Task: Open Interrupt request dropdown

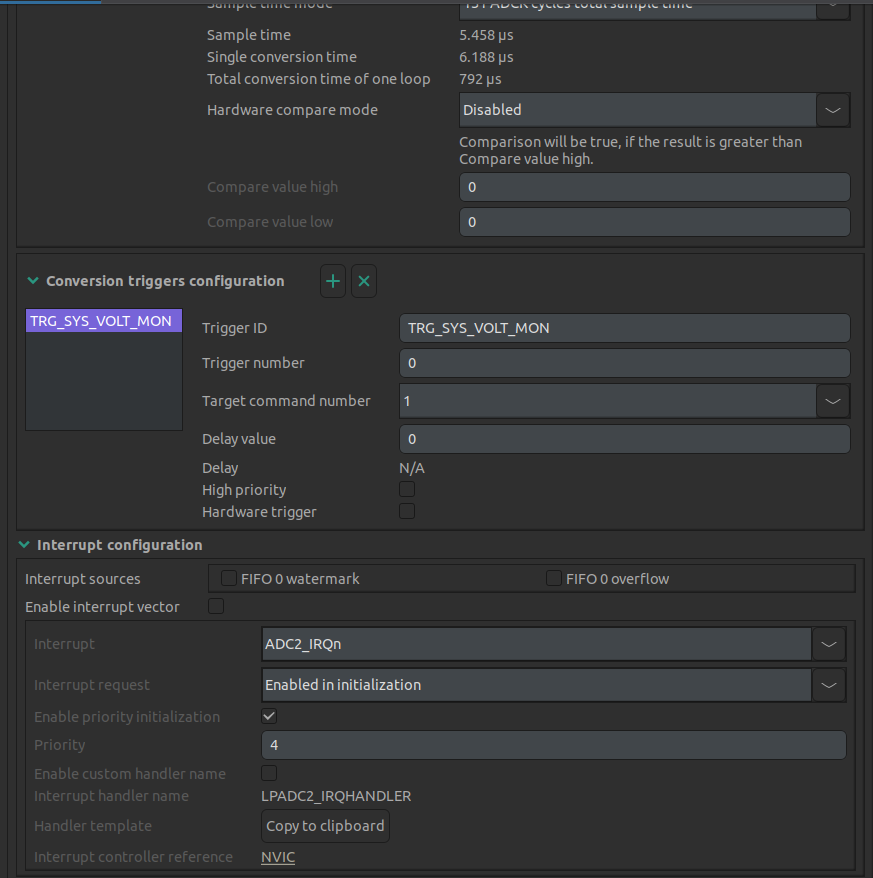Action: point(829,685)
